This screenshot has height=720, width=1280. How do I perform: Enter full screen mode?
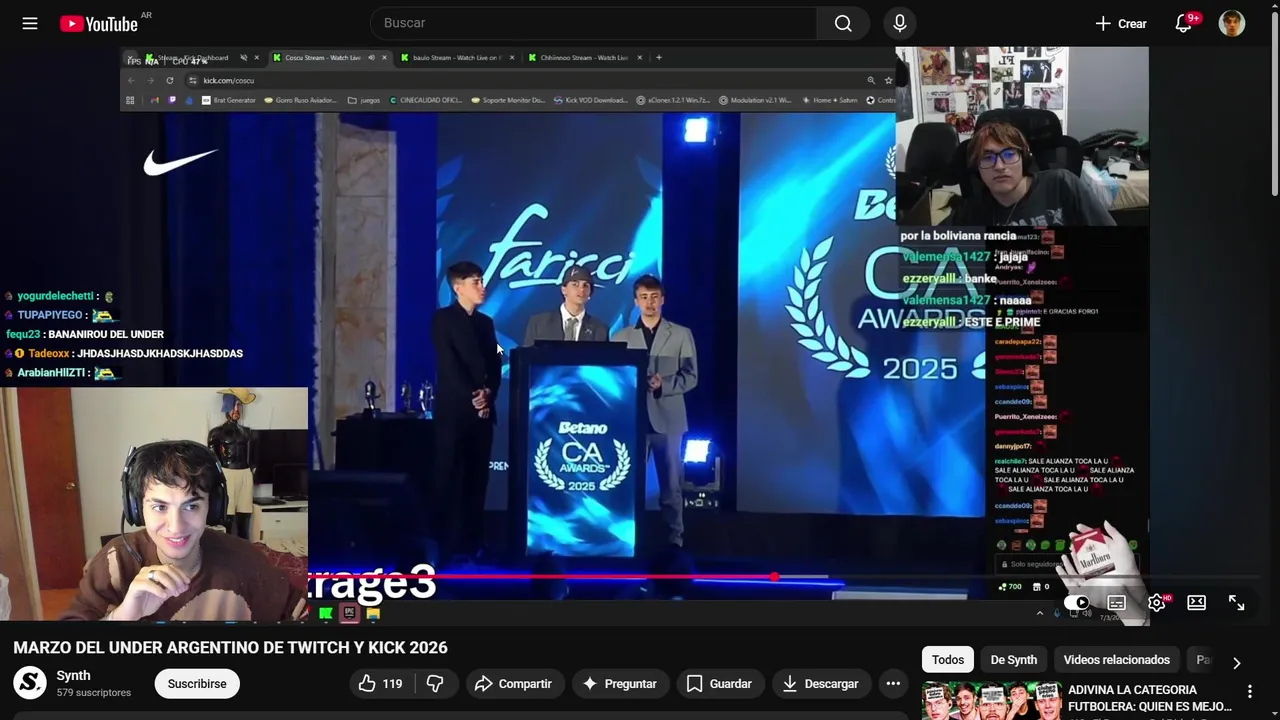(1237, 603)
